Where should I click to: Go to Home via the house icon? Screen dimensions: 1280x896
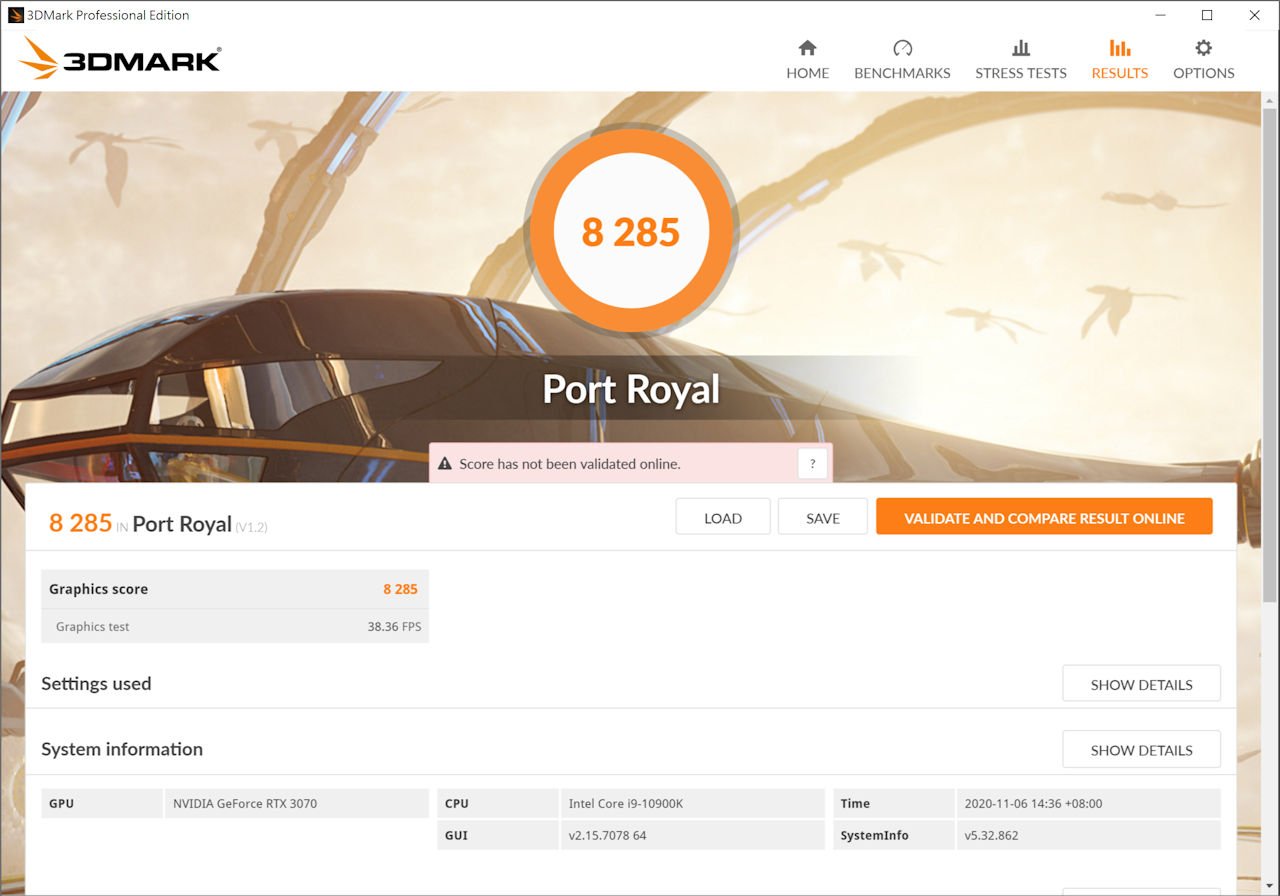(x=807, y=48)
